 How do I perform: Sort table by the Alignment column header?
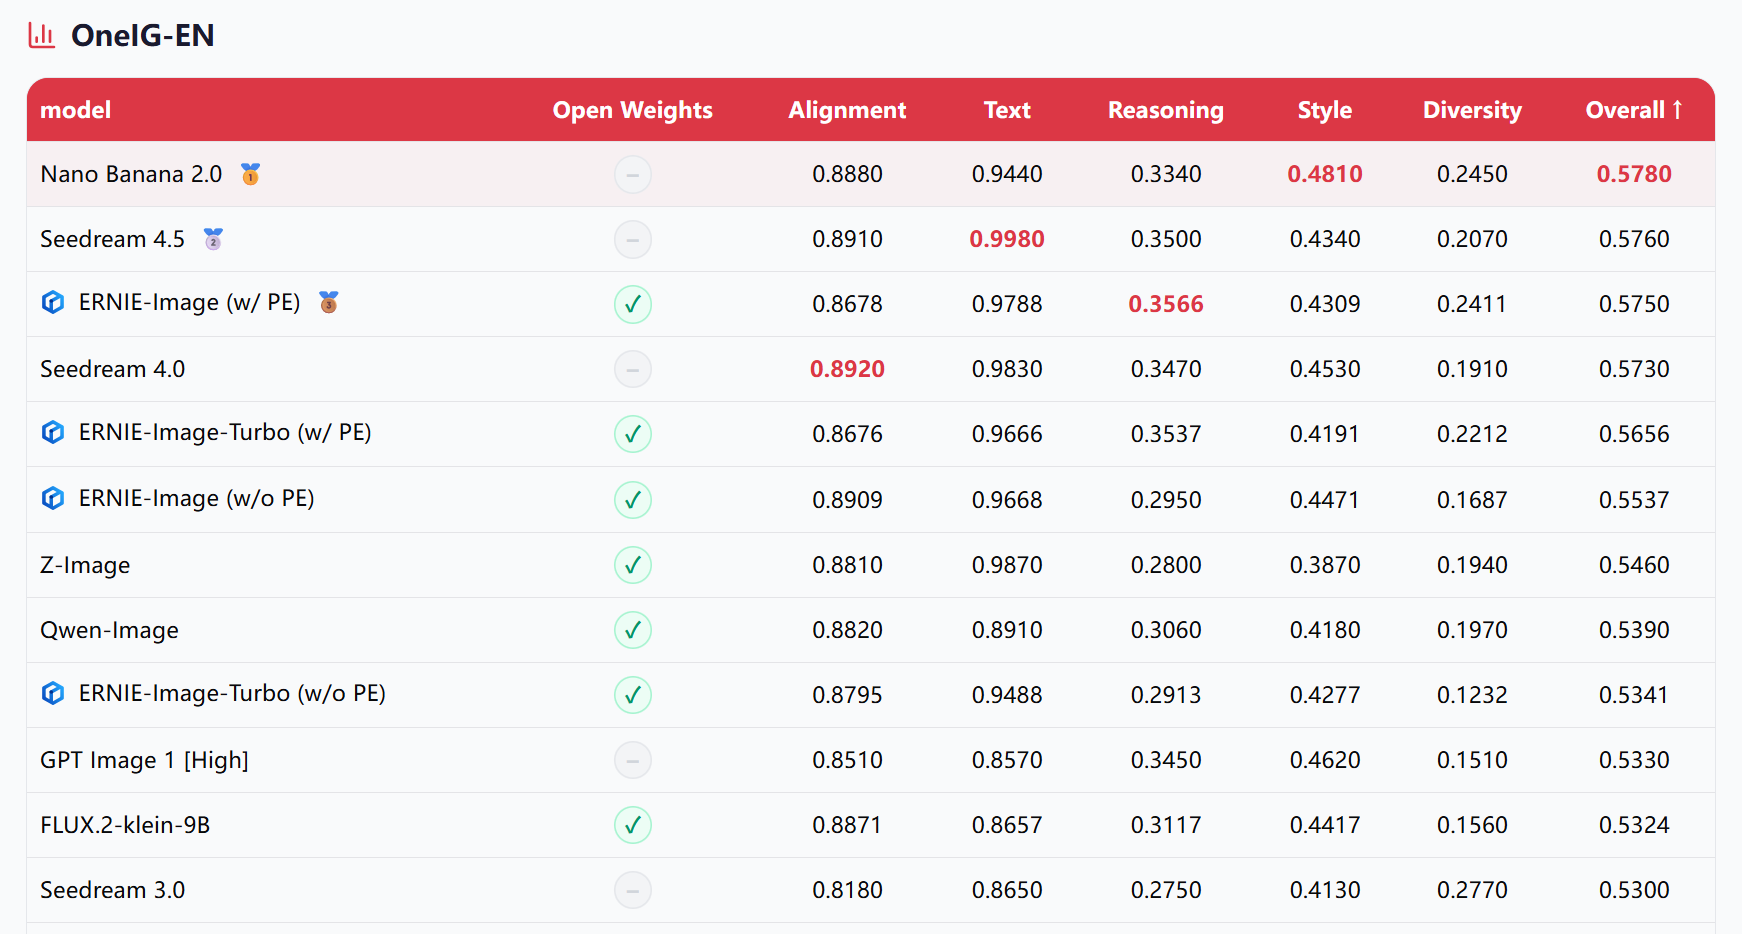pos(846,110)
